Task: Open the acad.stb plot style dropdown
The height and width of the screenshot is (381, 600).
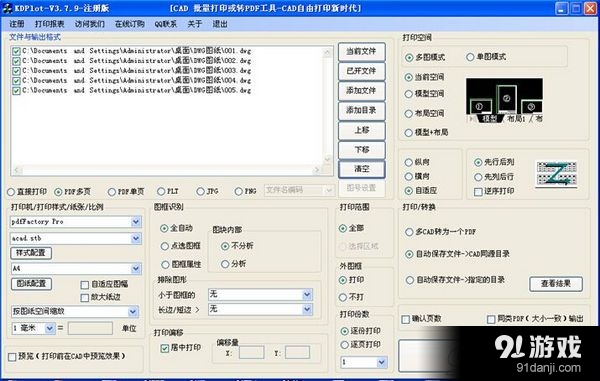Action: pos(136,239)
